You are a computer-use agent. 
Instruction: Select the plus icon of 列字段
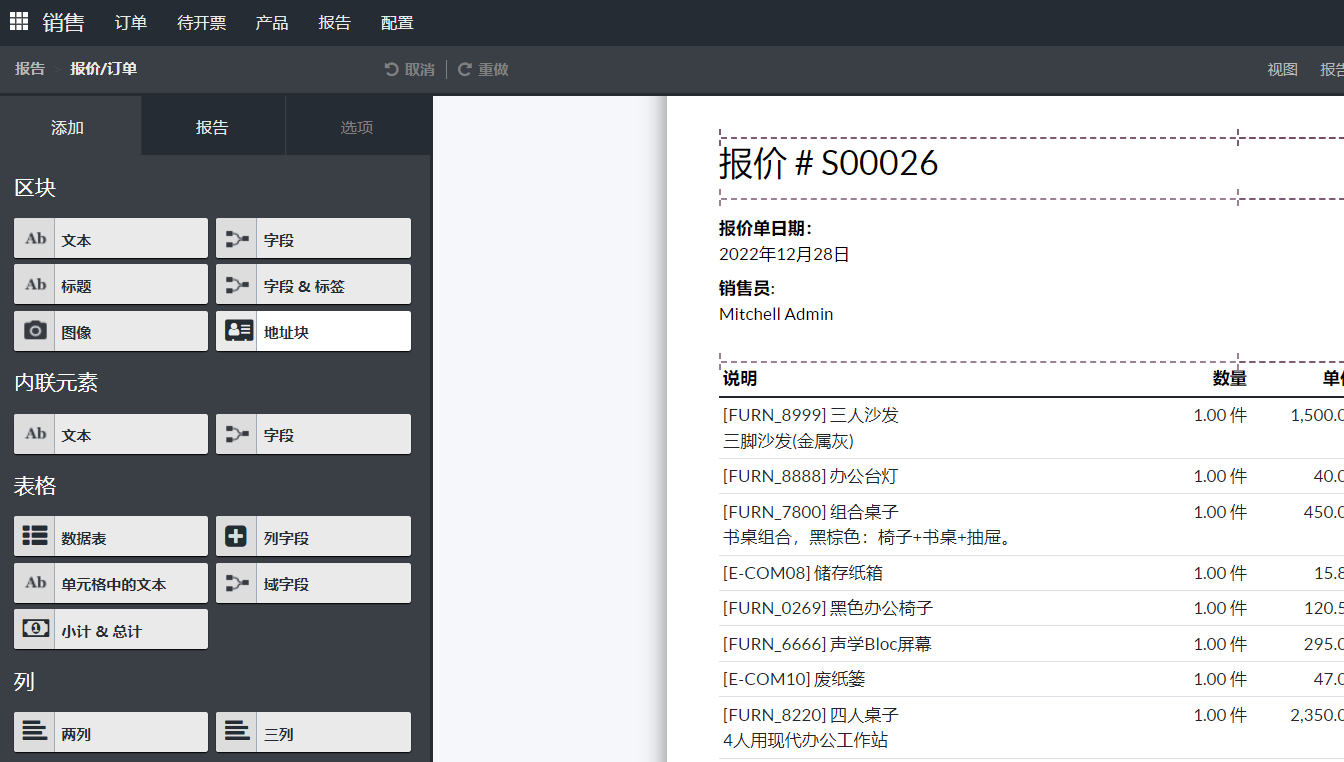pyautogui.click(x=237, y=536)
